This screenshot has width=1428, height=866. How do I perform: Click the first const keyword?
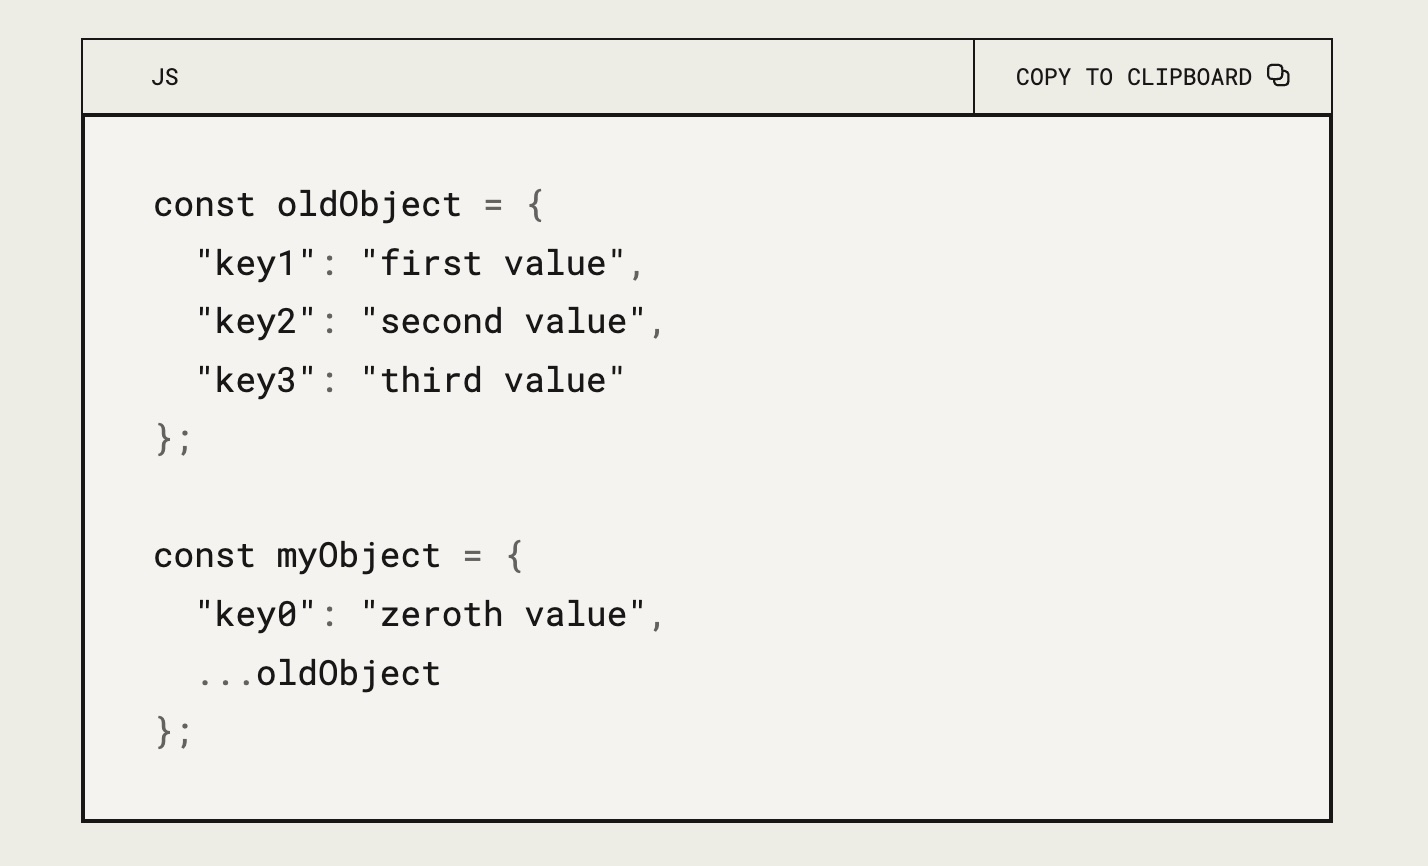coord(205,205)
